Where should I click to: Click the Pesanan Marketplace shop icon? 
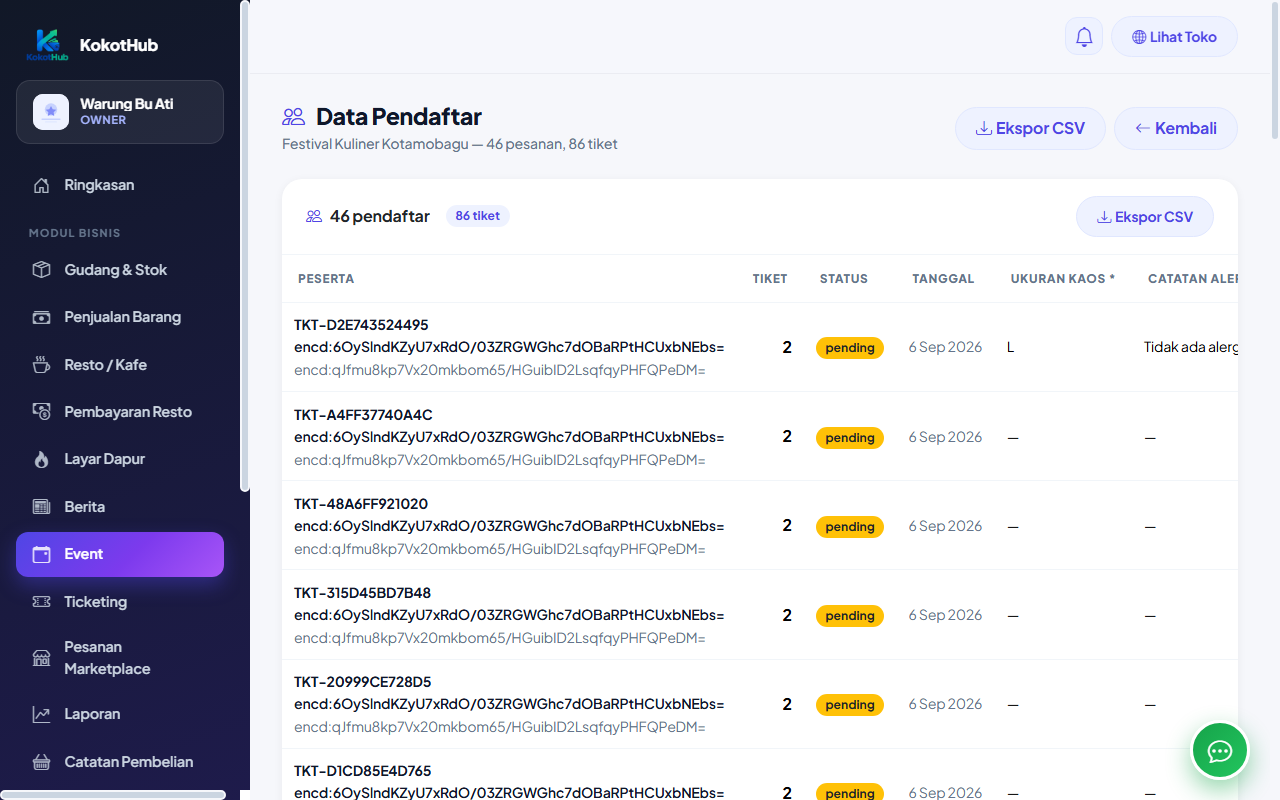coord(41,658)
